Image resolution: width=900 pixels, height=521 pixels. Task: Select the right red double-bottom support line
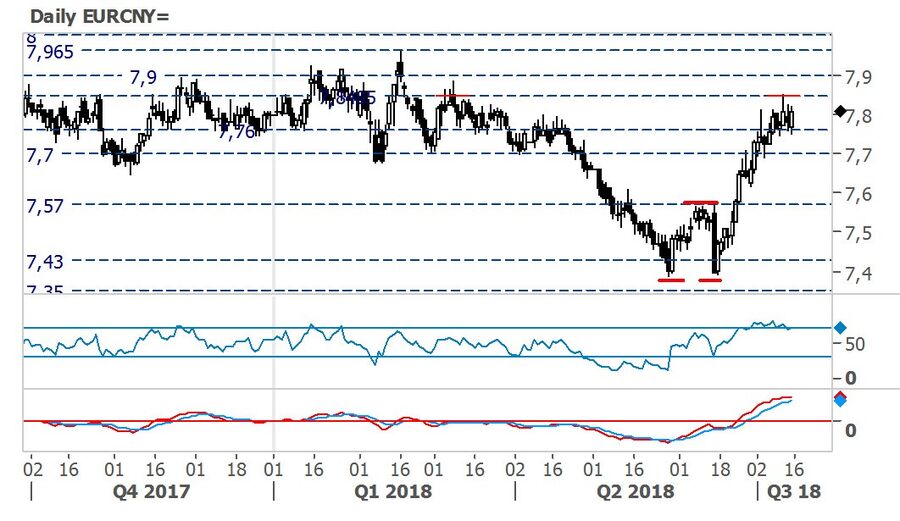tap(710, 280)
